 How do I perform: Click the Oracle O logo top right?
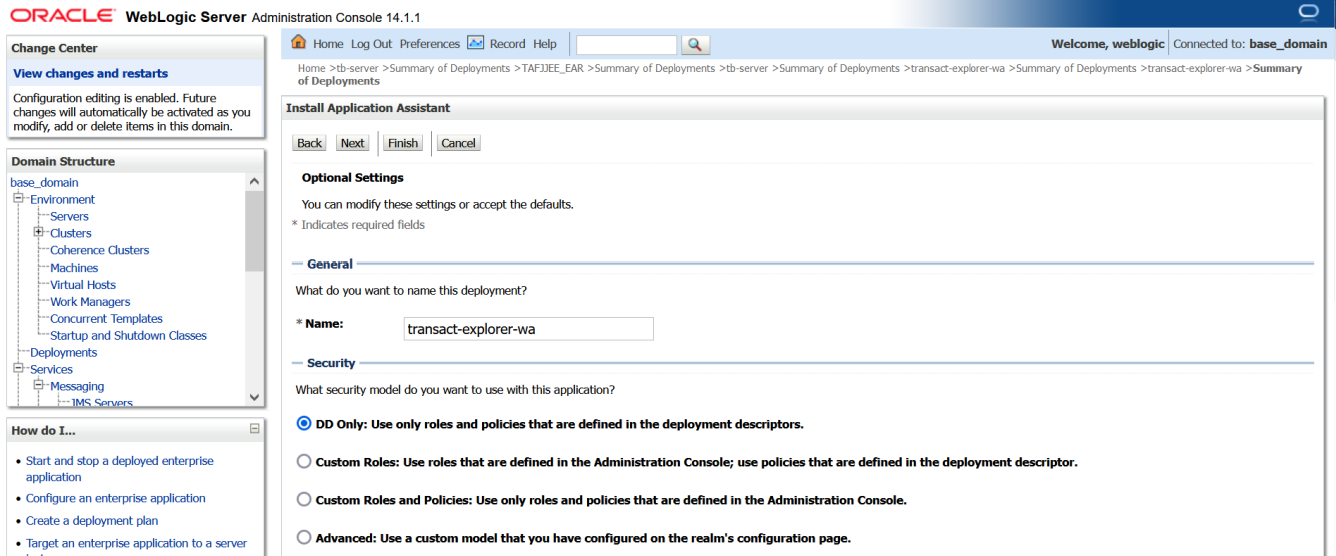point(1309,12)
